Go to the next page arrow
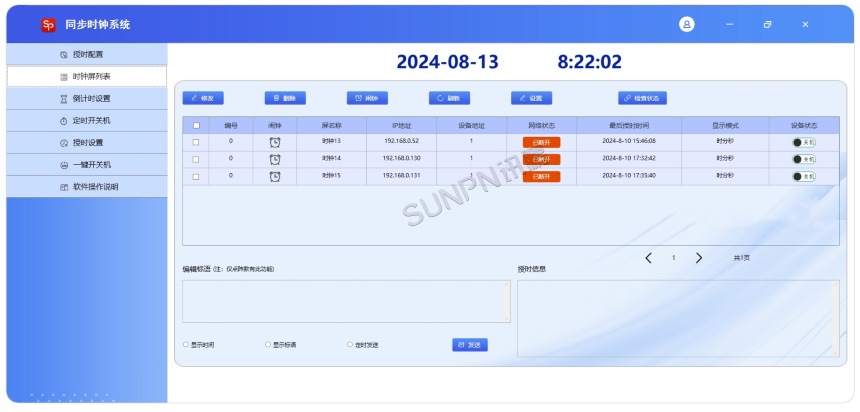This screenshot has height=412, width=860. tap(699, 258)
